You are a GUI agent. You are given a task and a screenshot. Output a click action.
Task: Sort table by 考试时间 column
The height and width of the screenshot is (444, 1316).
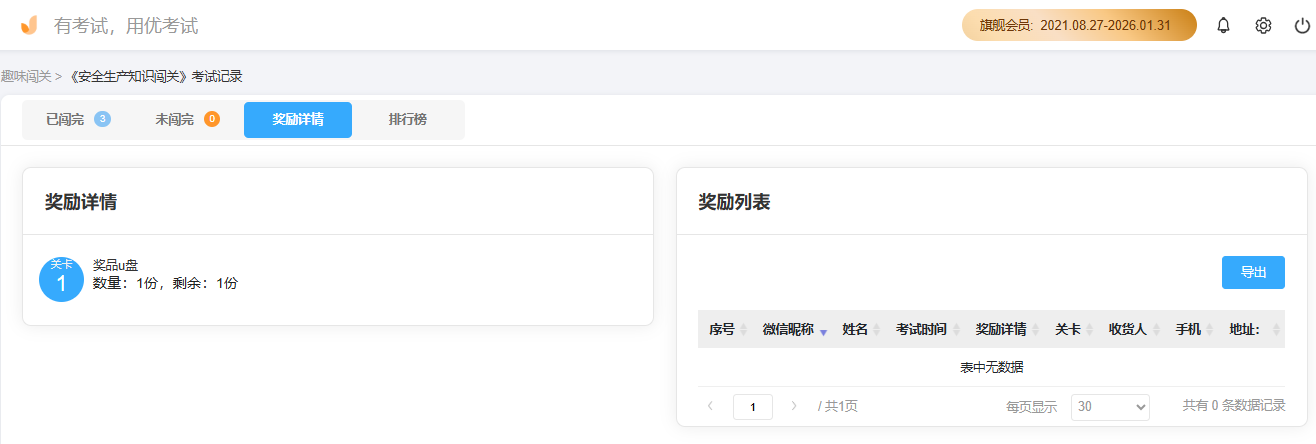coord(925,329)
